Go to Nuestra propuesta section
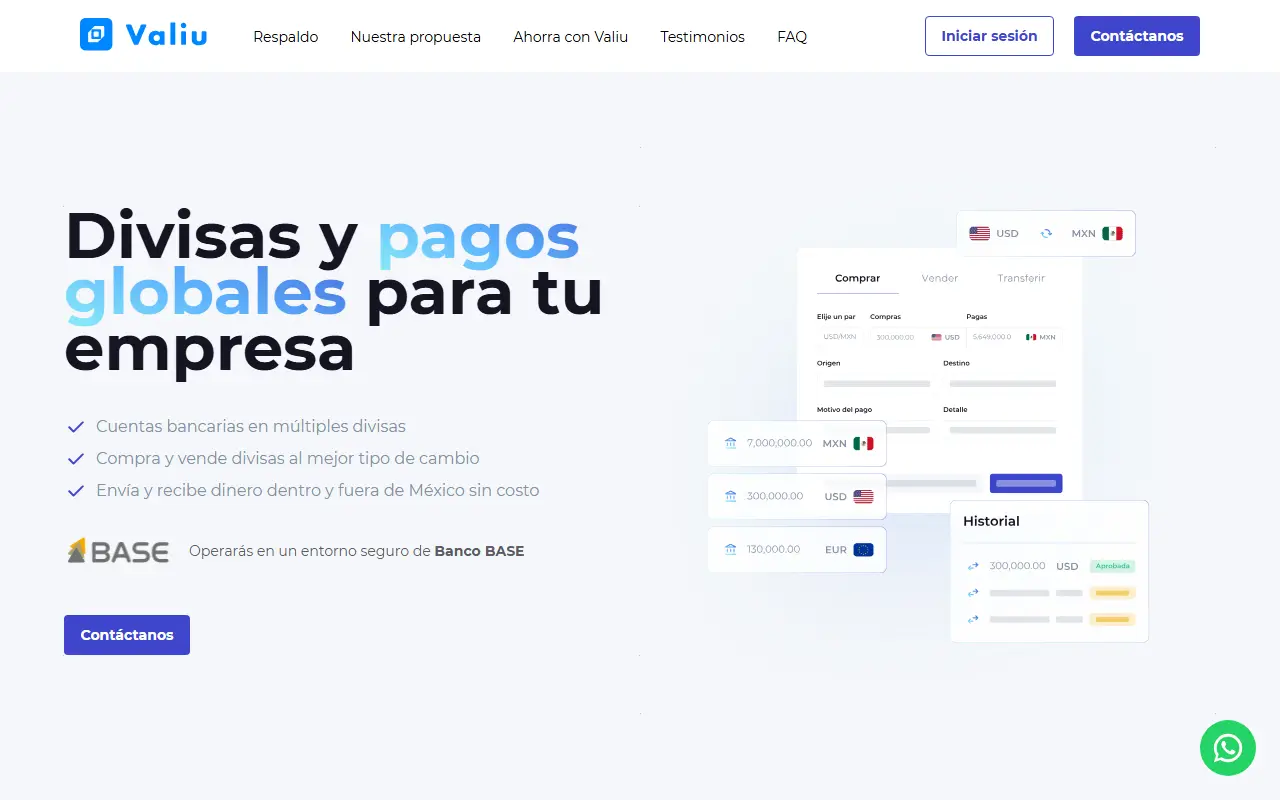The height and width of the screenshot is (800, 1280). point(416,36)
